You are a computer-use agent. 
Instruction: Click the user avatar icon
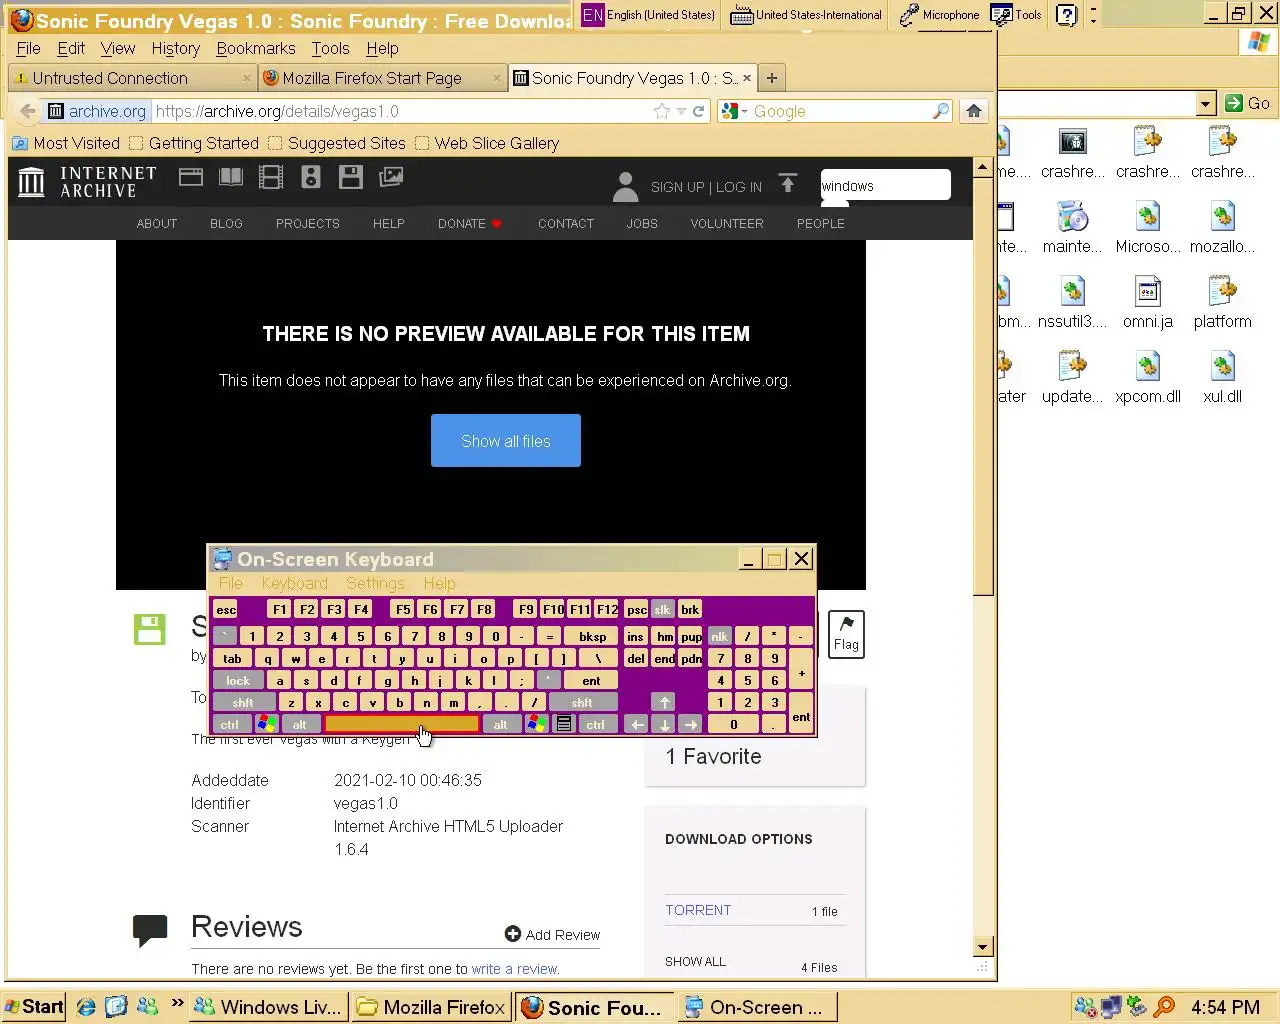tap(626, 186)
